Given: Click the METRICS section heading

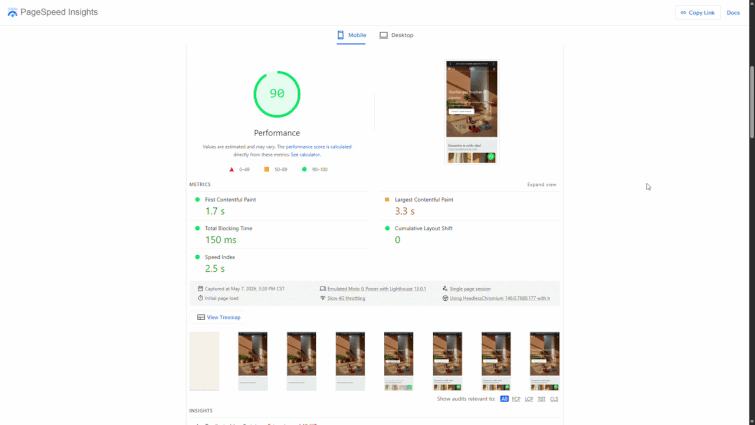Looking at the screenshot, I should pyautogui.click(x=200, y=184).
